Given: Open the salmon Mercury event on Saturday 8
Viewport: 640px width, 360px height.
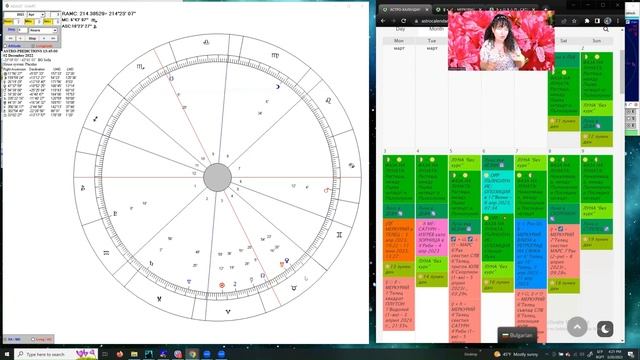Looking at the screenshot, I should (x=564, y=251).
